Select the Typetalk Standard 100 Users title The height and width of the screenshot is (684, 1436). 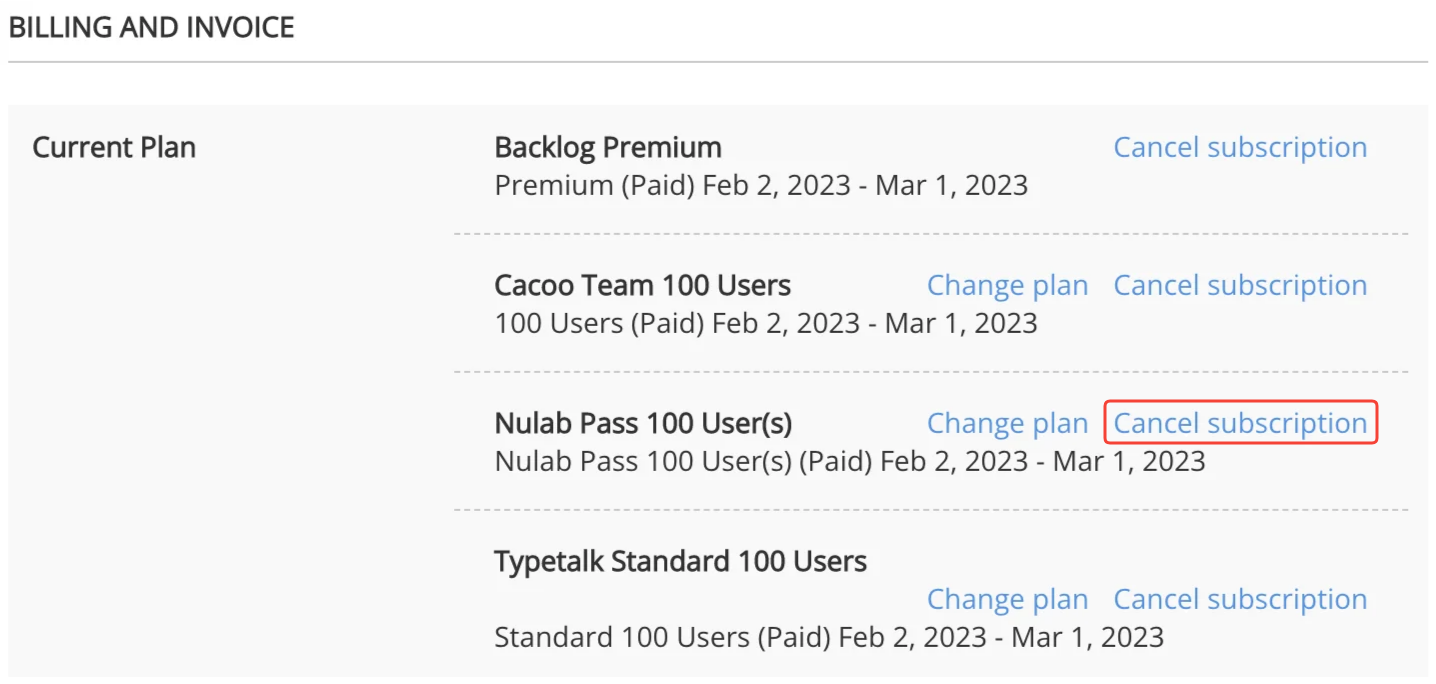680,561
